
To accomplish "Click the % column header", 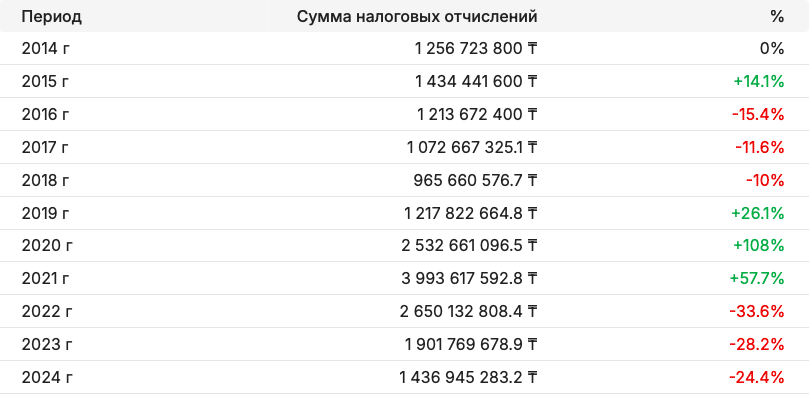I will point(777,16).
